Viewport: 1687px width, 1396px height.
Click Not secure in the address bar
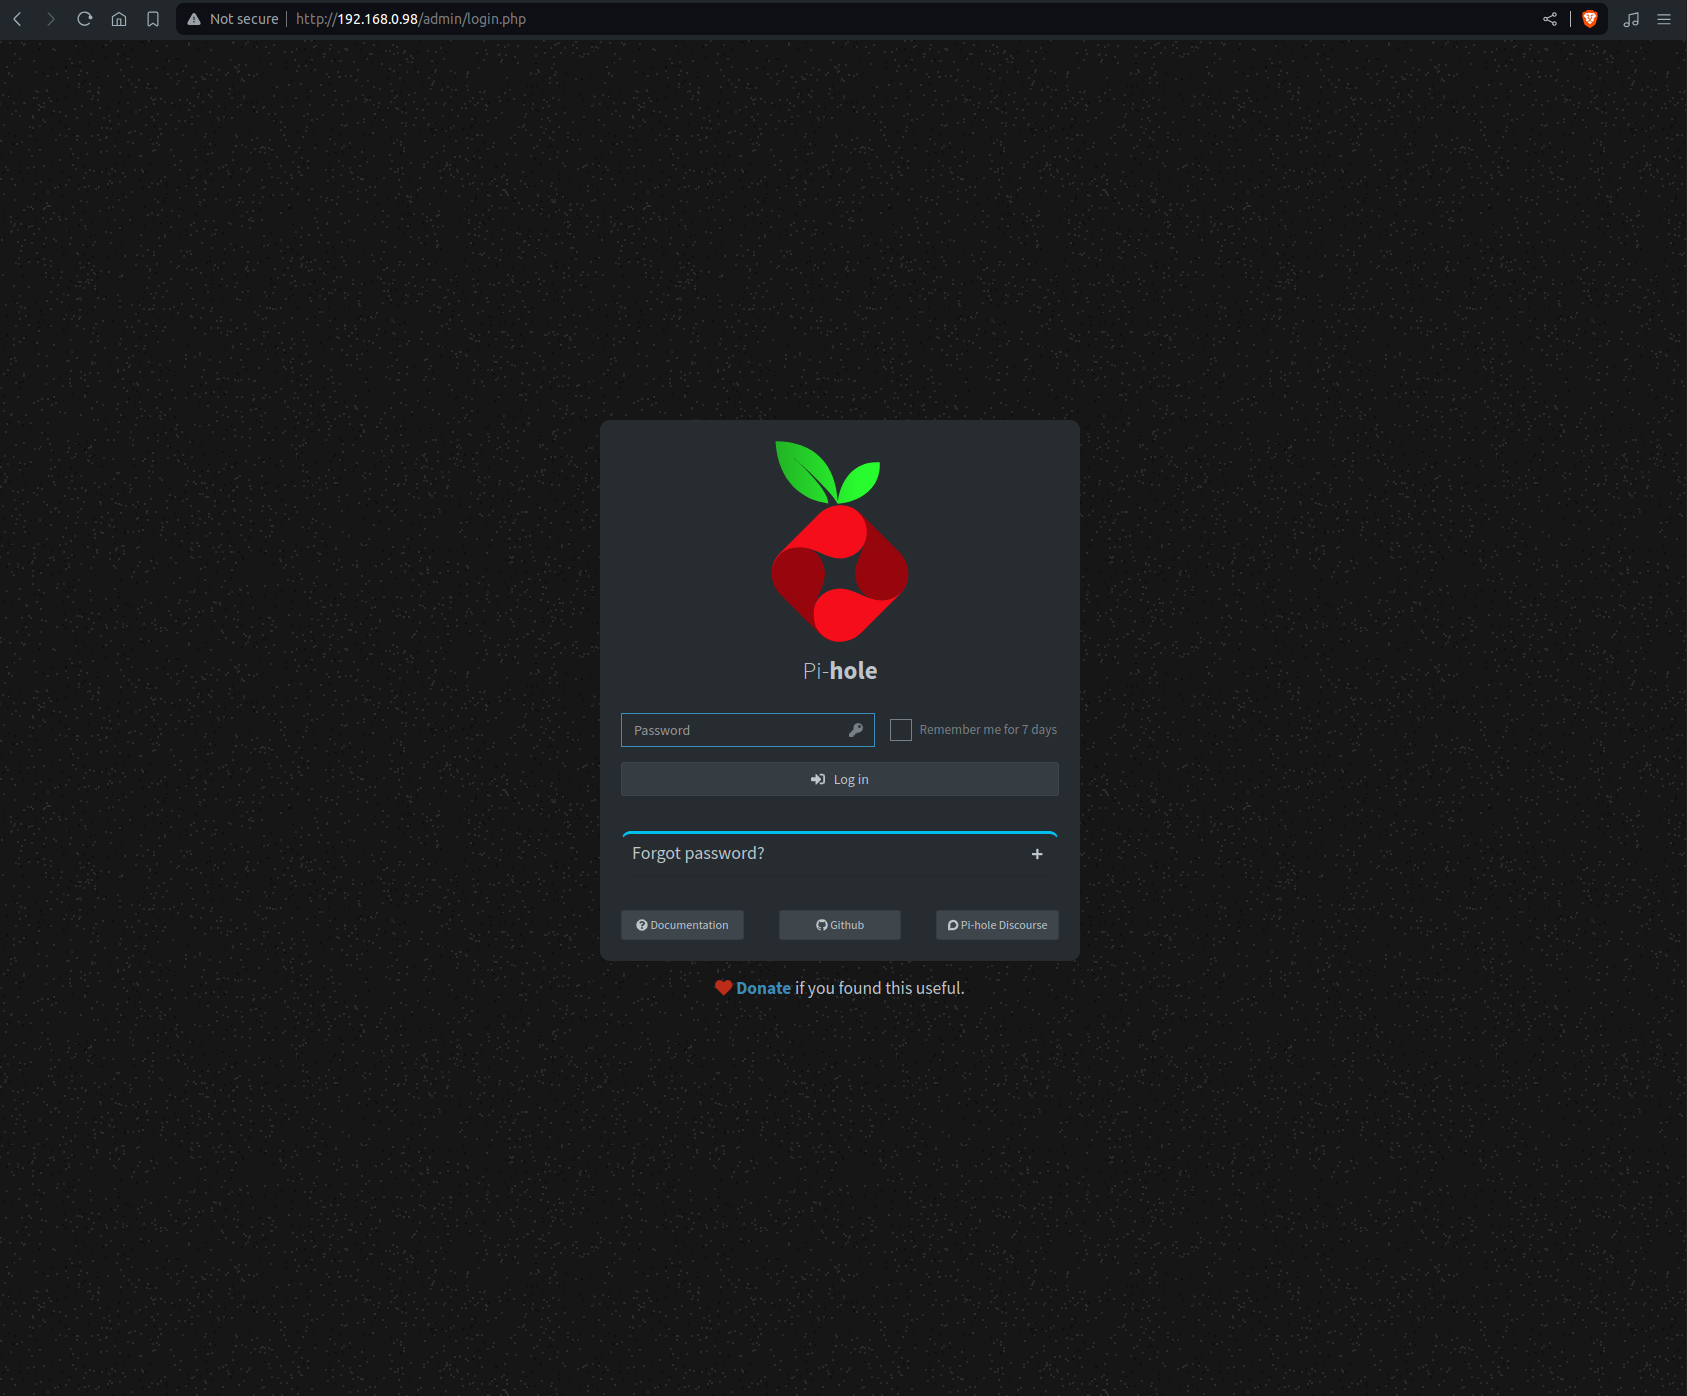click(242, 18)
